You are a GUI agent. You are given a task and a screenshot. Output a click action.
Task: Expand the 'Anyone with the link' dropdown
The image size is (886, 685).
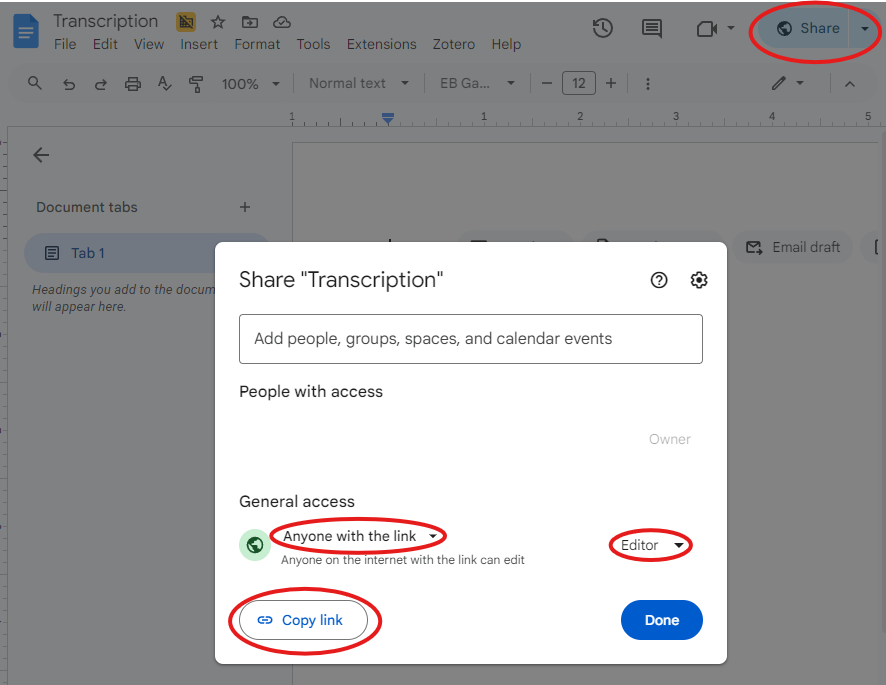359,537
